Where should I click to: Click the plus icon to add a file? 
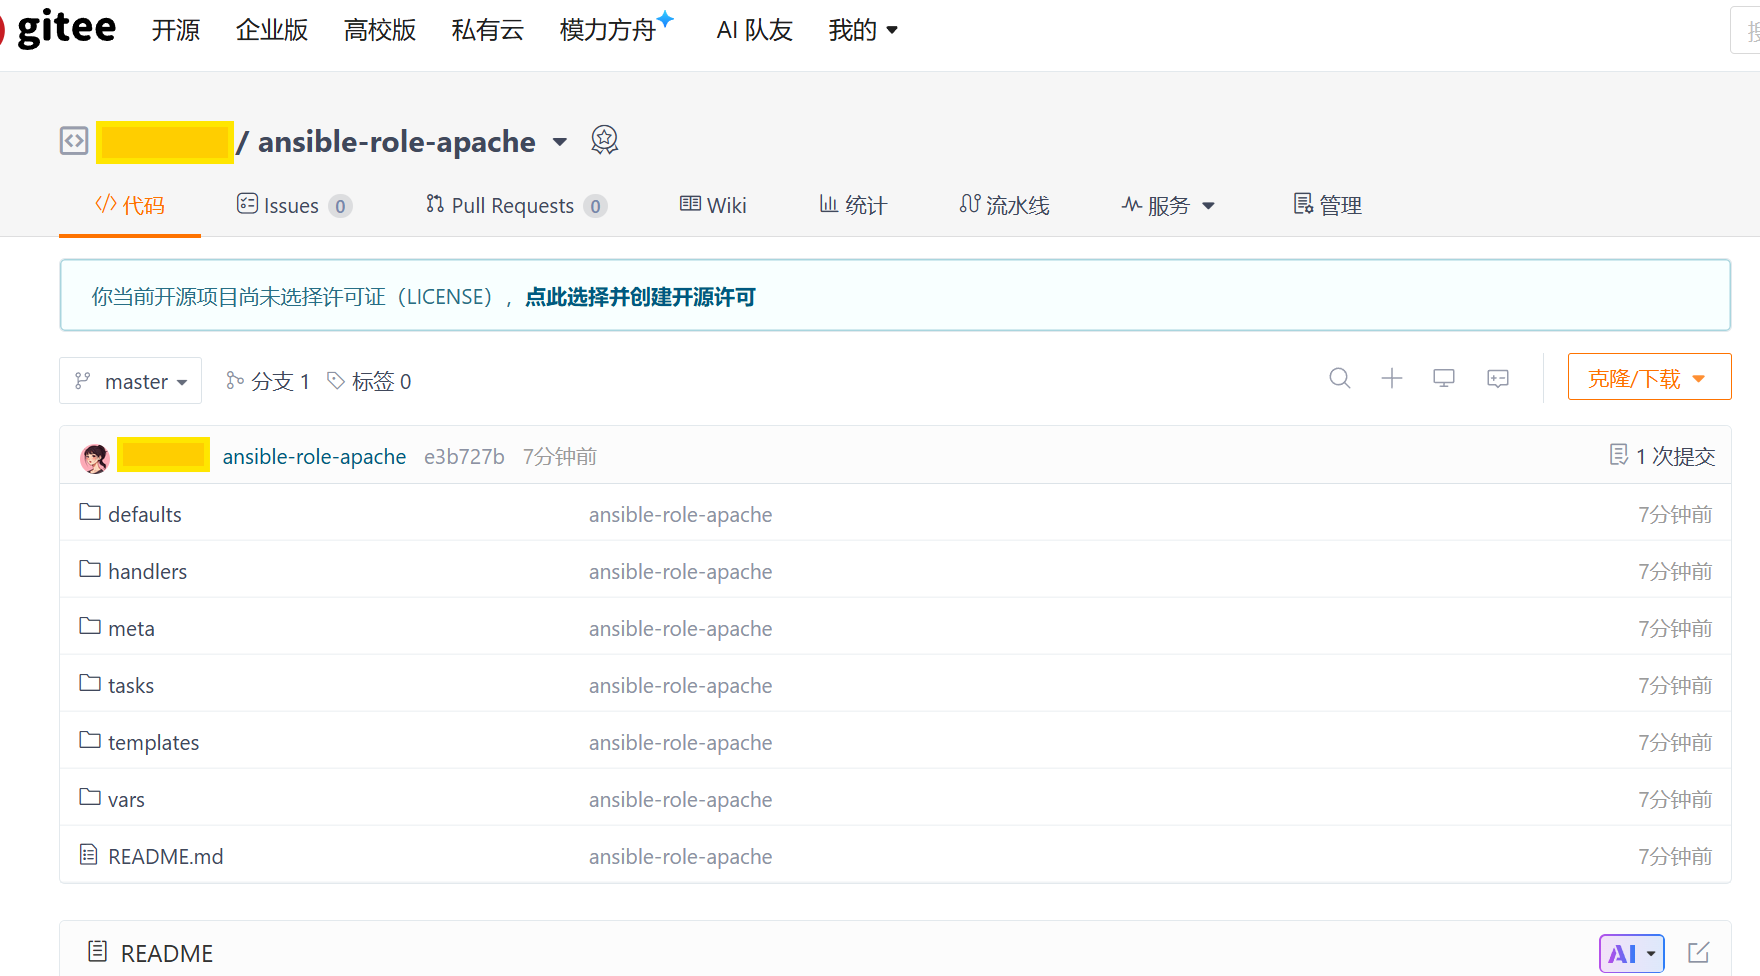1392,378
